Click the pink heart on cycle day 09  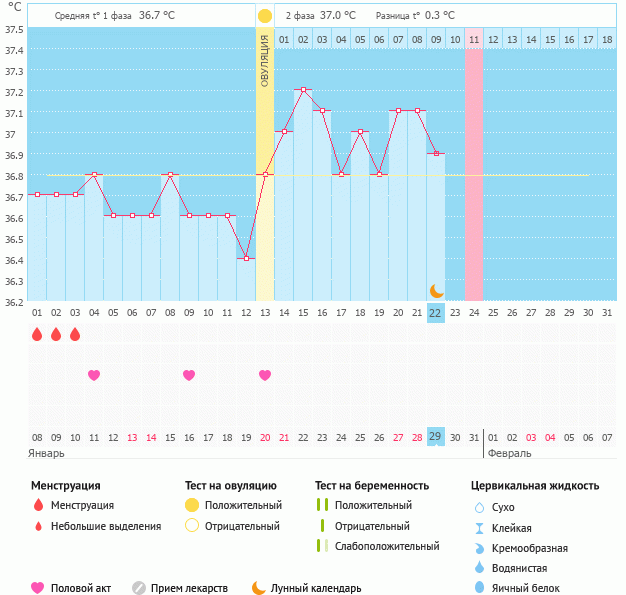coord(189,375)
